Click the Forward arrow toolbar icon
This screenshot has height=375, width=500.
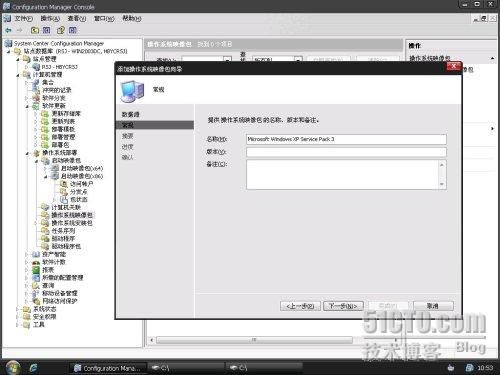(x=19, y=30)
